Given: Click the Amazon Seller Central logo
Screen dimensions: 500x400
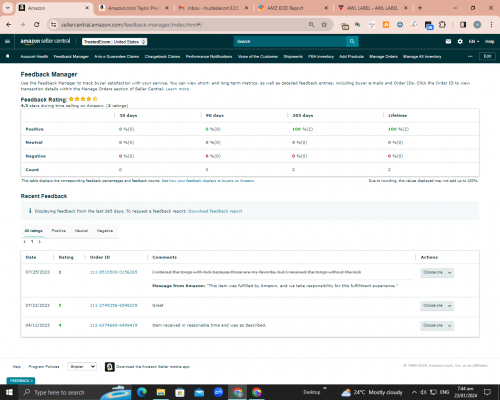Looking at the screenshot, I should (x=45, y=41).
